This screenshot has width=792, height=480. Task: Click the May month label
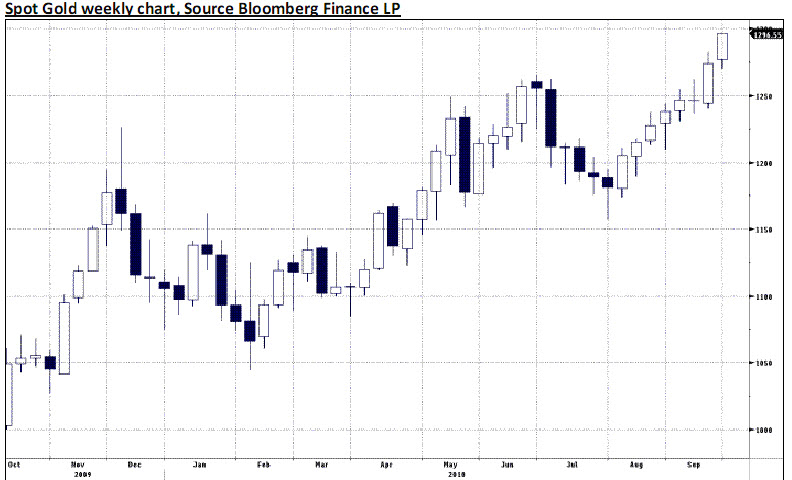(450, 464)
